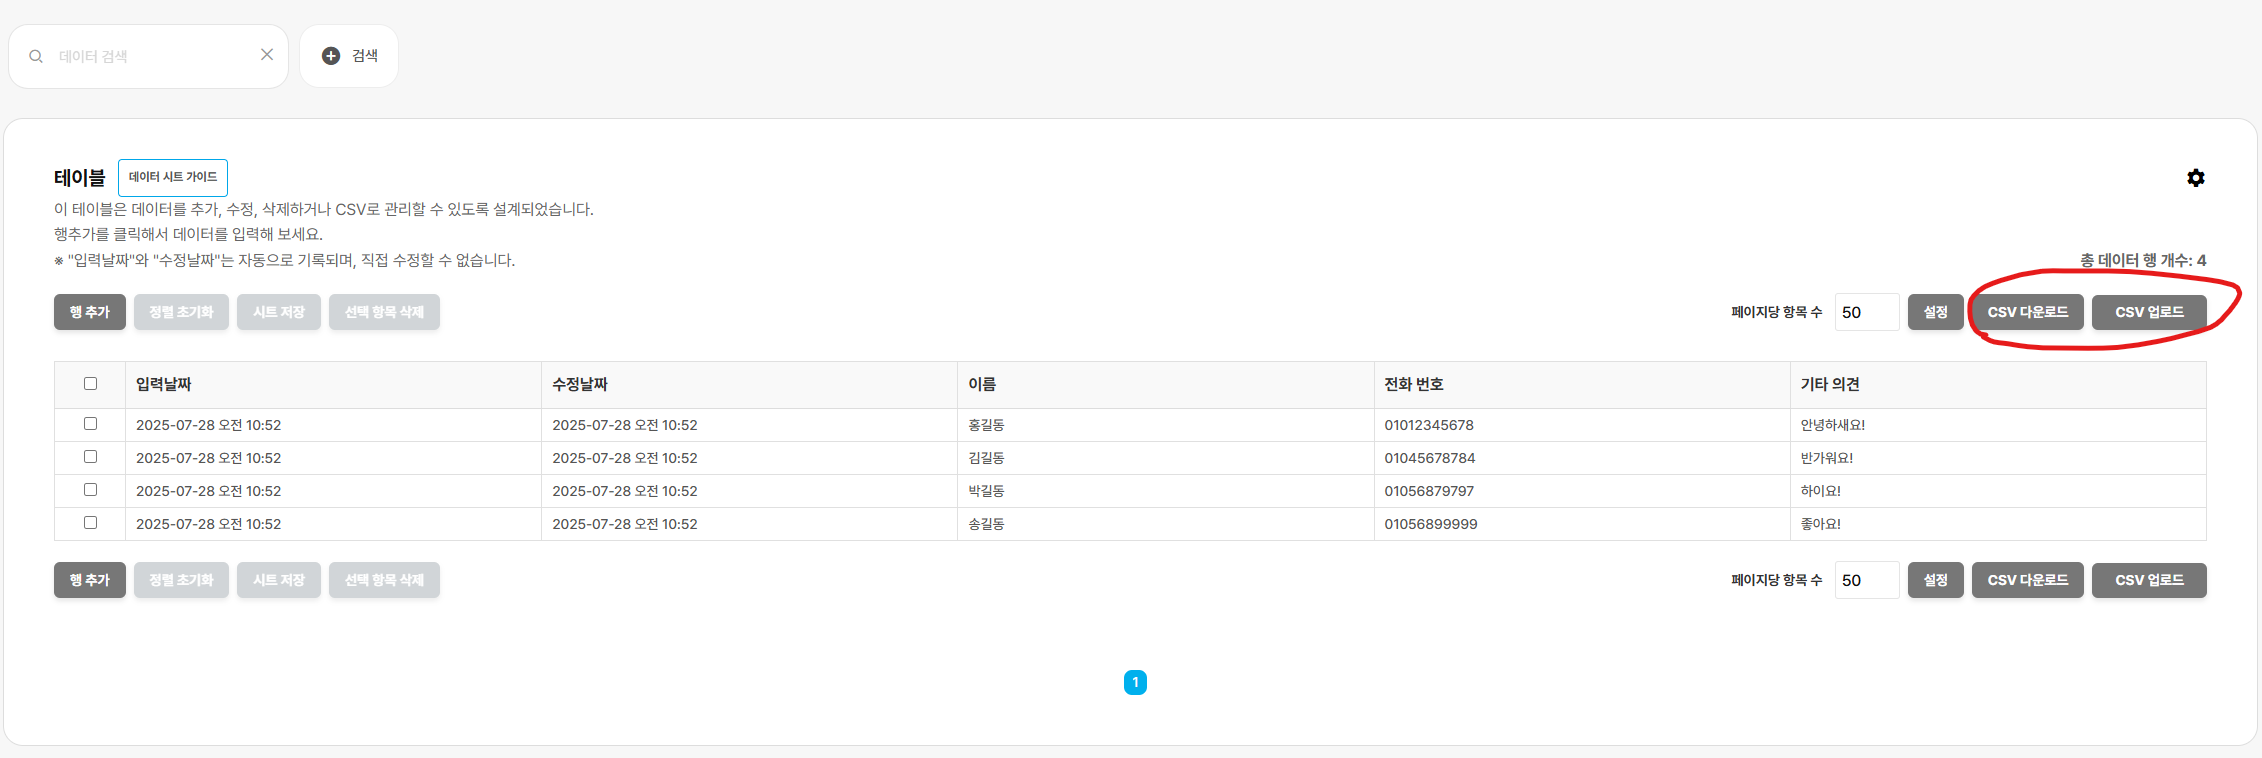Select phone cell 01056899999
Screen dimensions: 2262x758
1582,524
